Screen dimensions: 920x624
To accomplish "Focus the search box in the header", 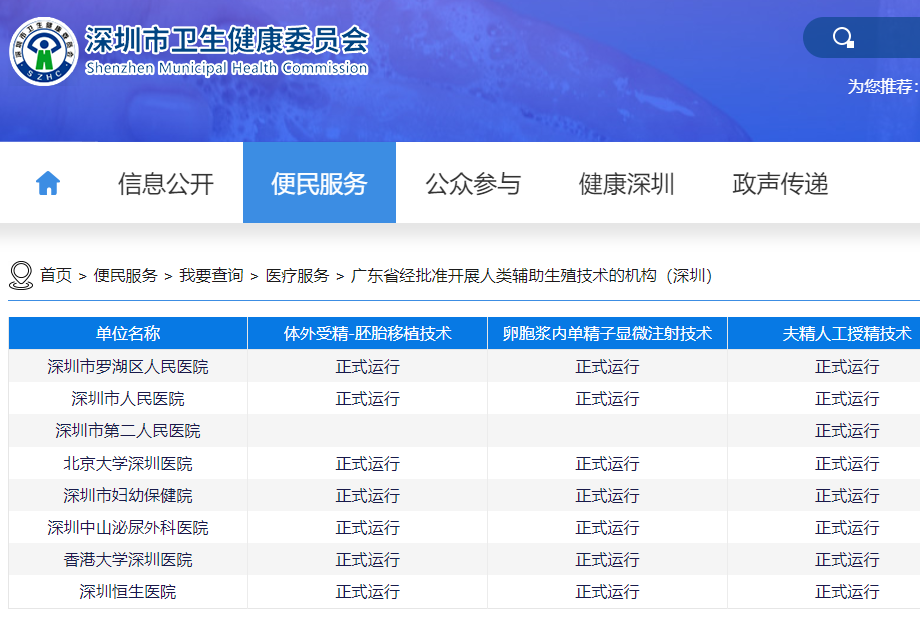I will (861, 38).
